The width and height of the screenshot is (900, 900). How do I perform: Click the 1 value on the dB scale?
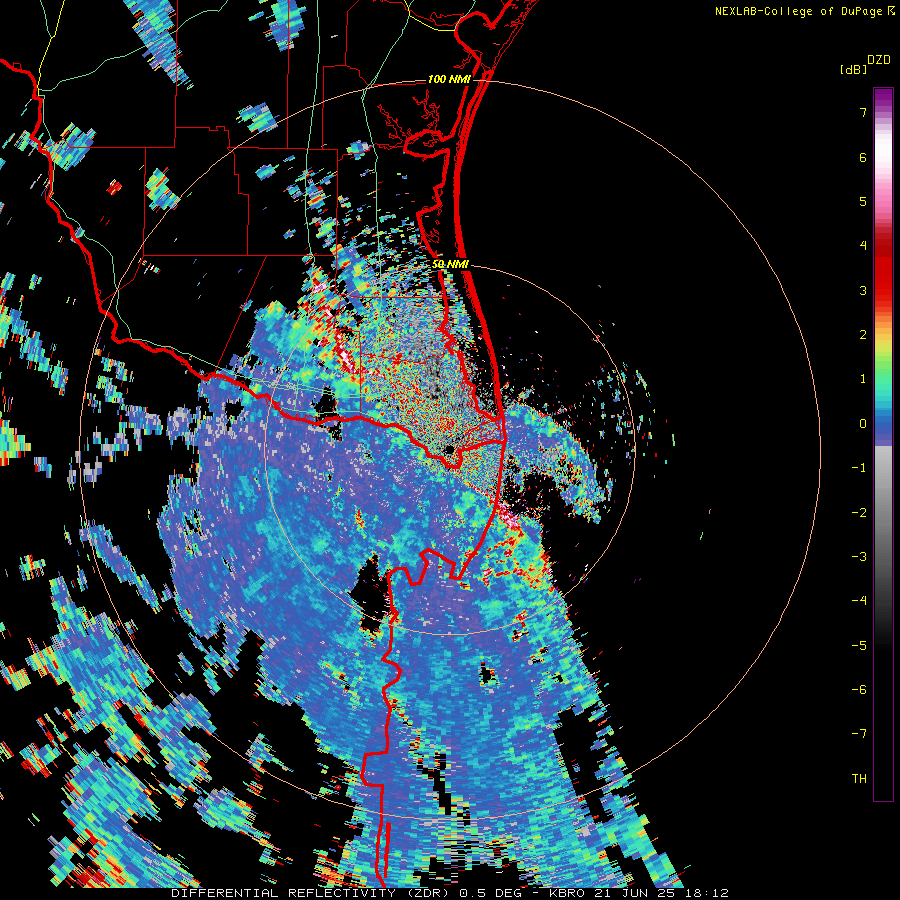[863, 379]
